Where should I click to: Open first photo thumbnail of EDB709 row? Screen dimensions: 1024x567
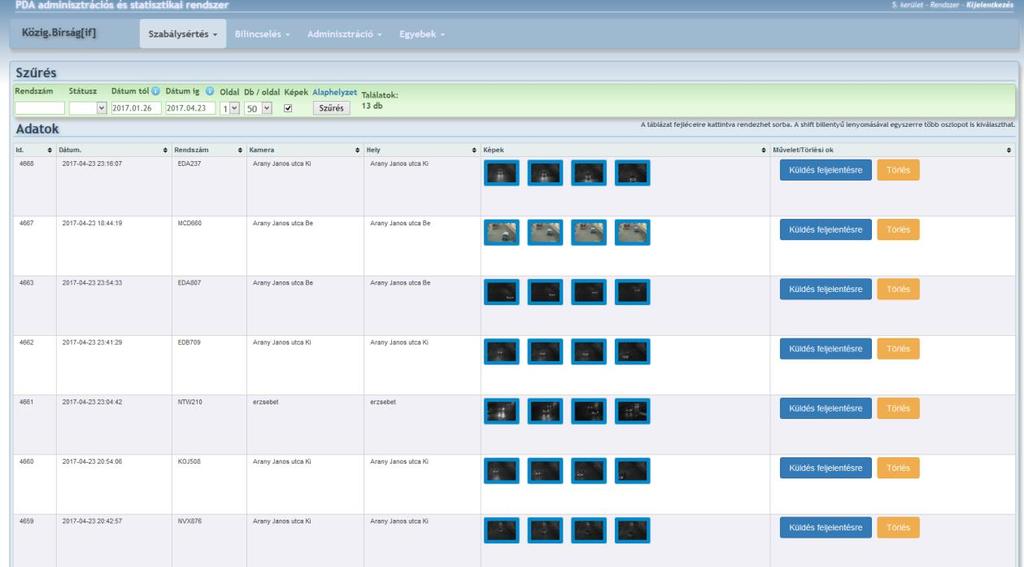pyautogui.click(x=502, y=351)
